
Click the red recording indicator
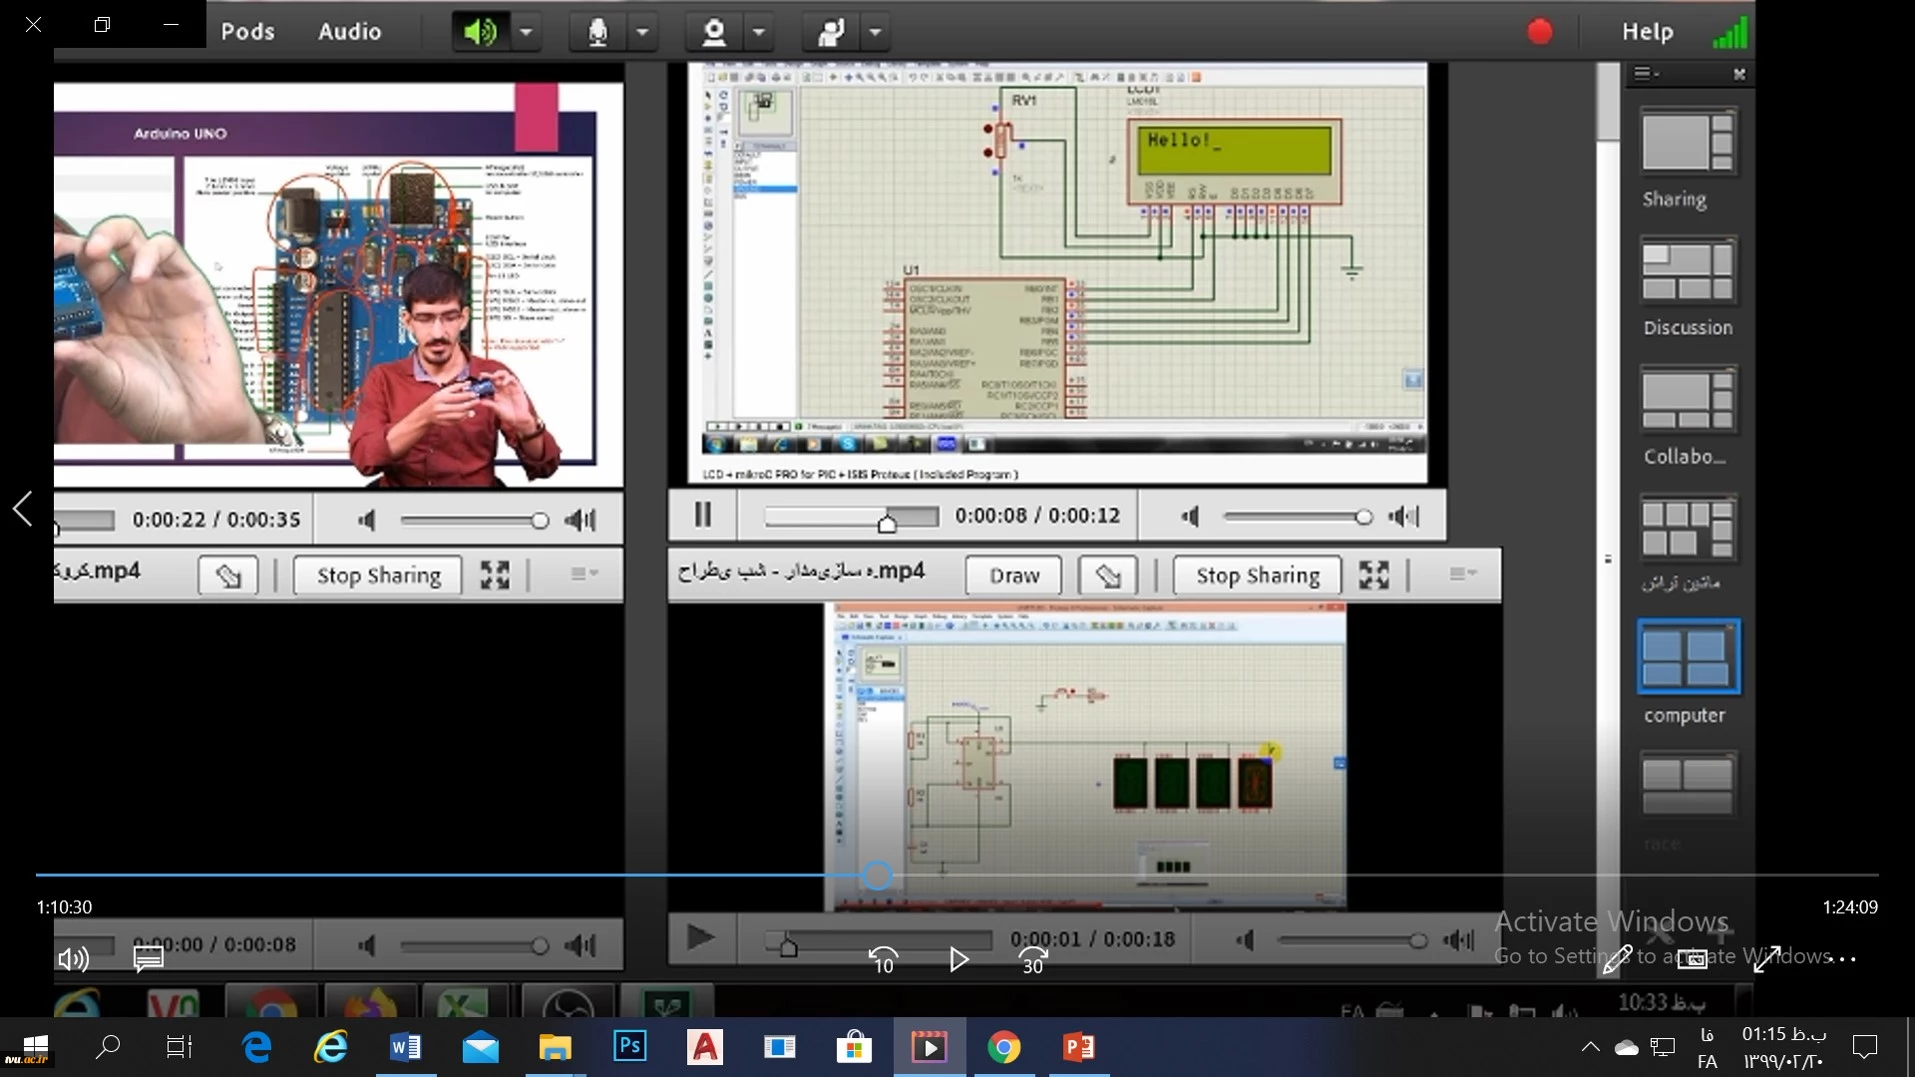pos(1539,32)
